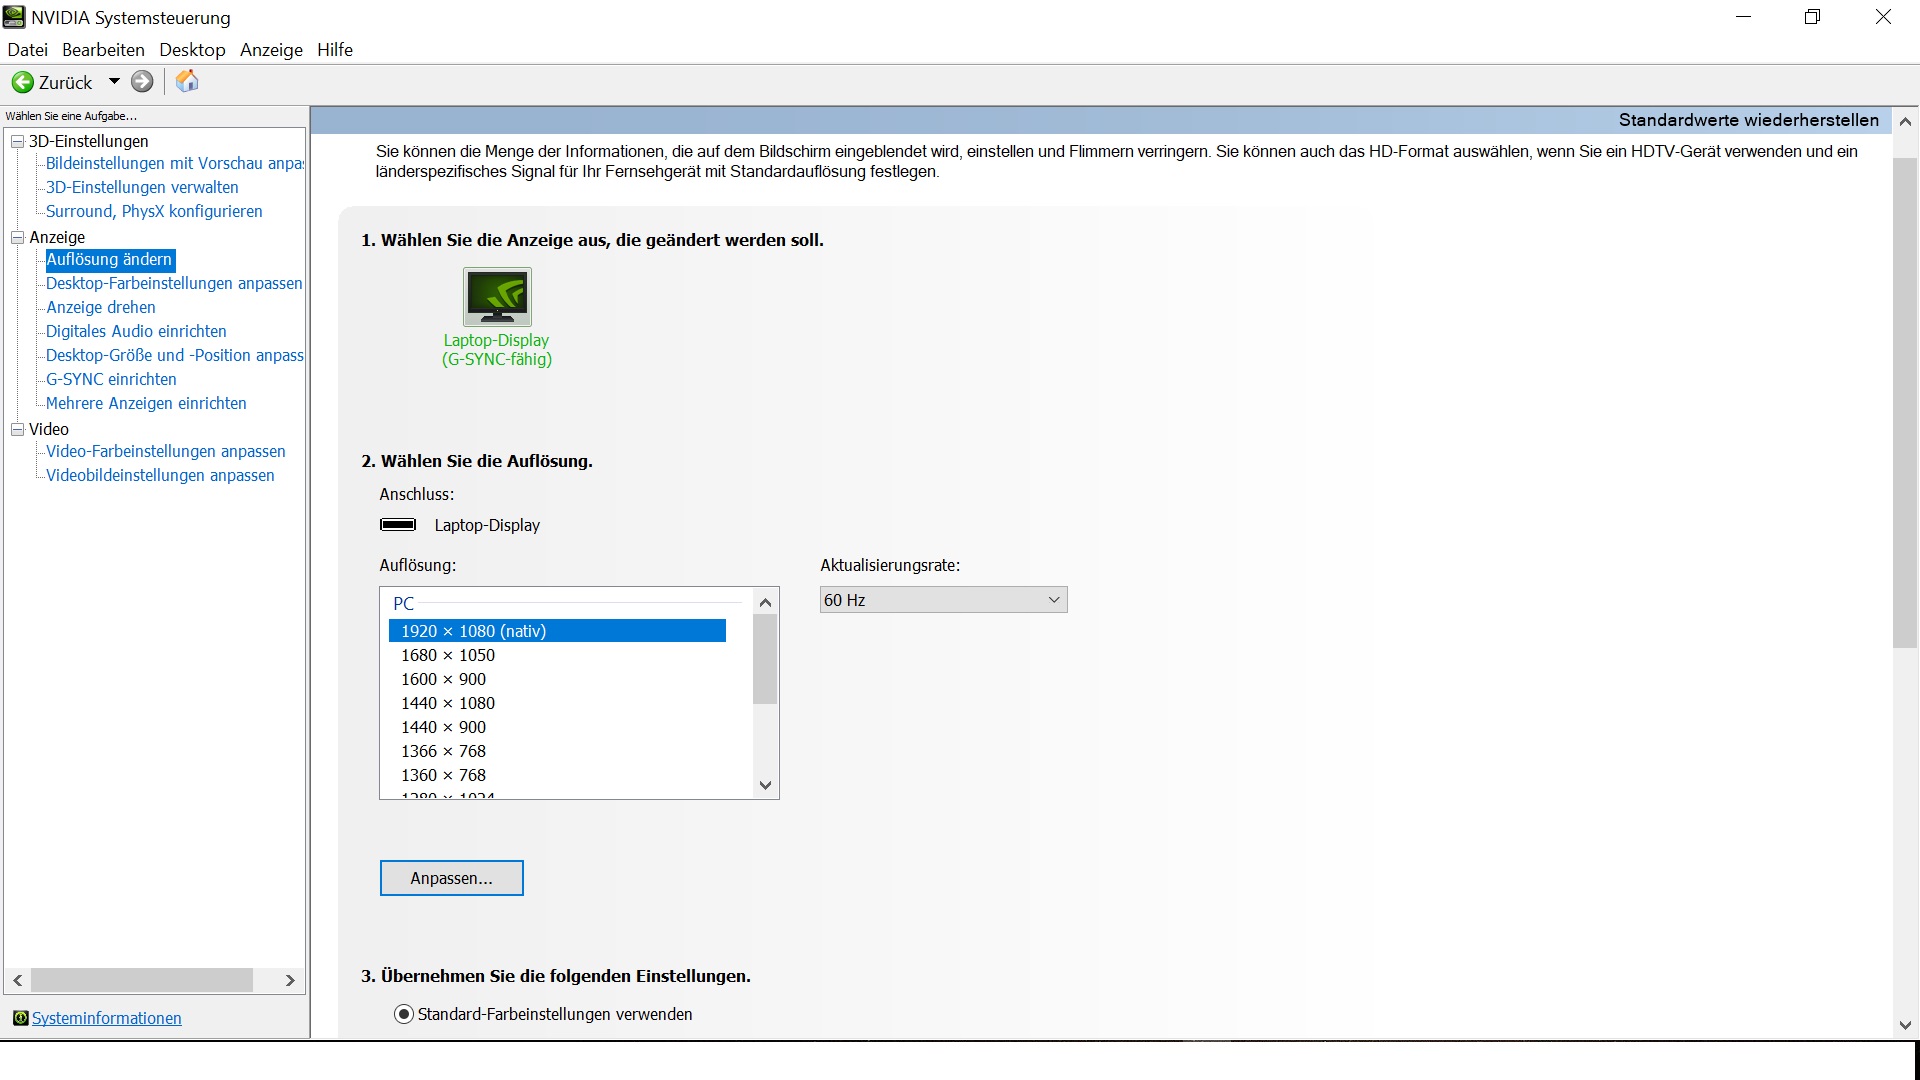
Task: Click the NVIDIA Systeminformationen icon
Action: pos(20,1018)
